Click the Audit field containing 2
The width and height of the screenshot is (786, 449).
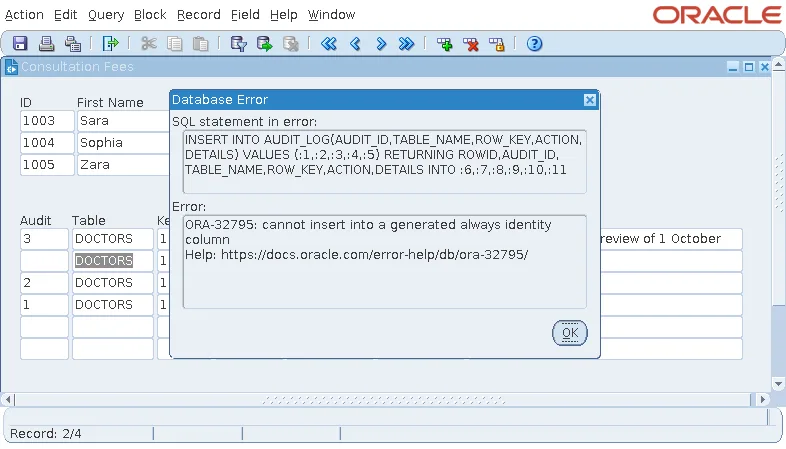click(x=44, y=283)
